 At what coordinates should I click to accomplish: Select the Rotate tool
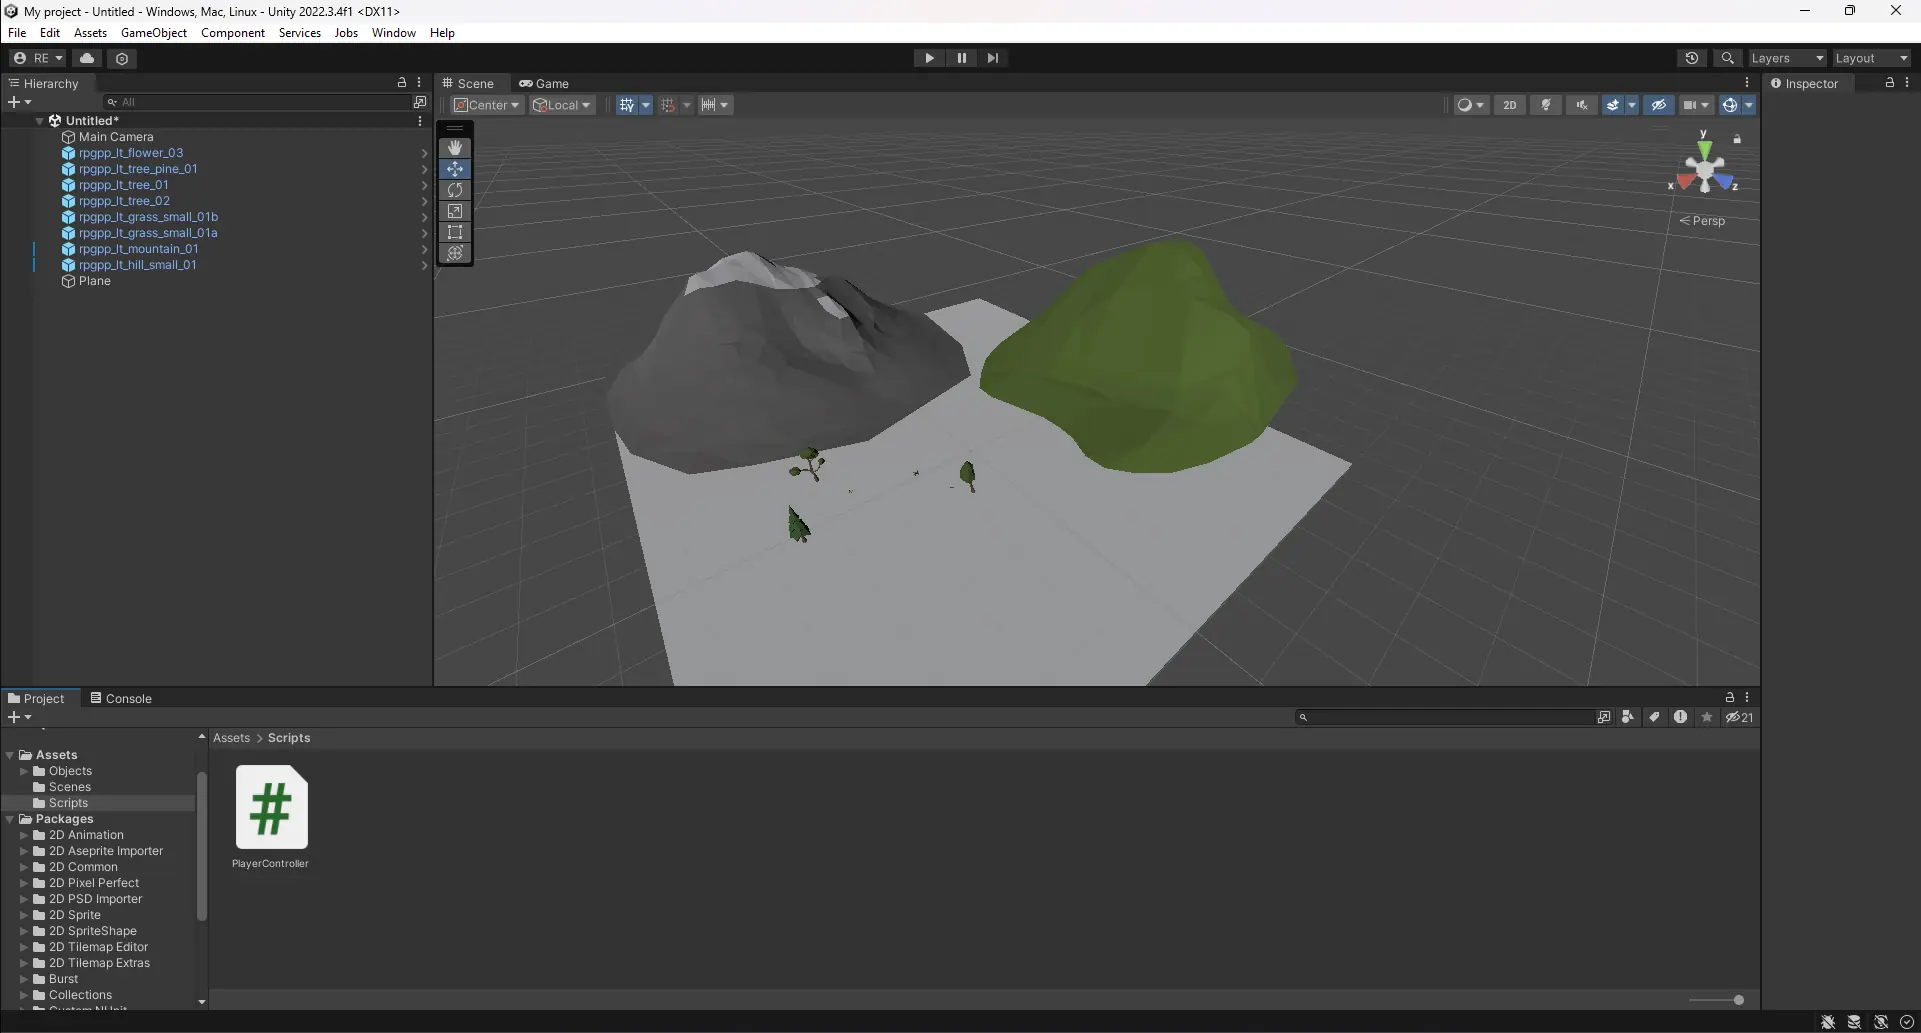pyautogui.click(x=455, y=190)
